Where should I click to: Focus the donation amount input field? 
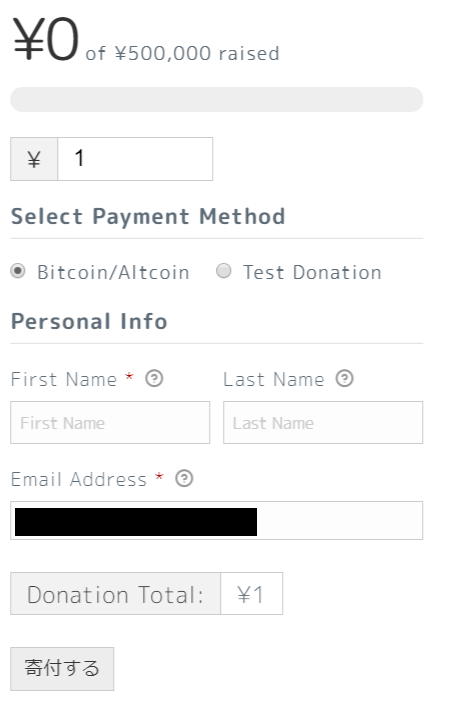[135, 159]
